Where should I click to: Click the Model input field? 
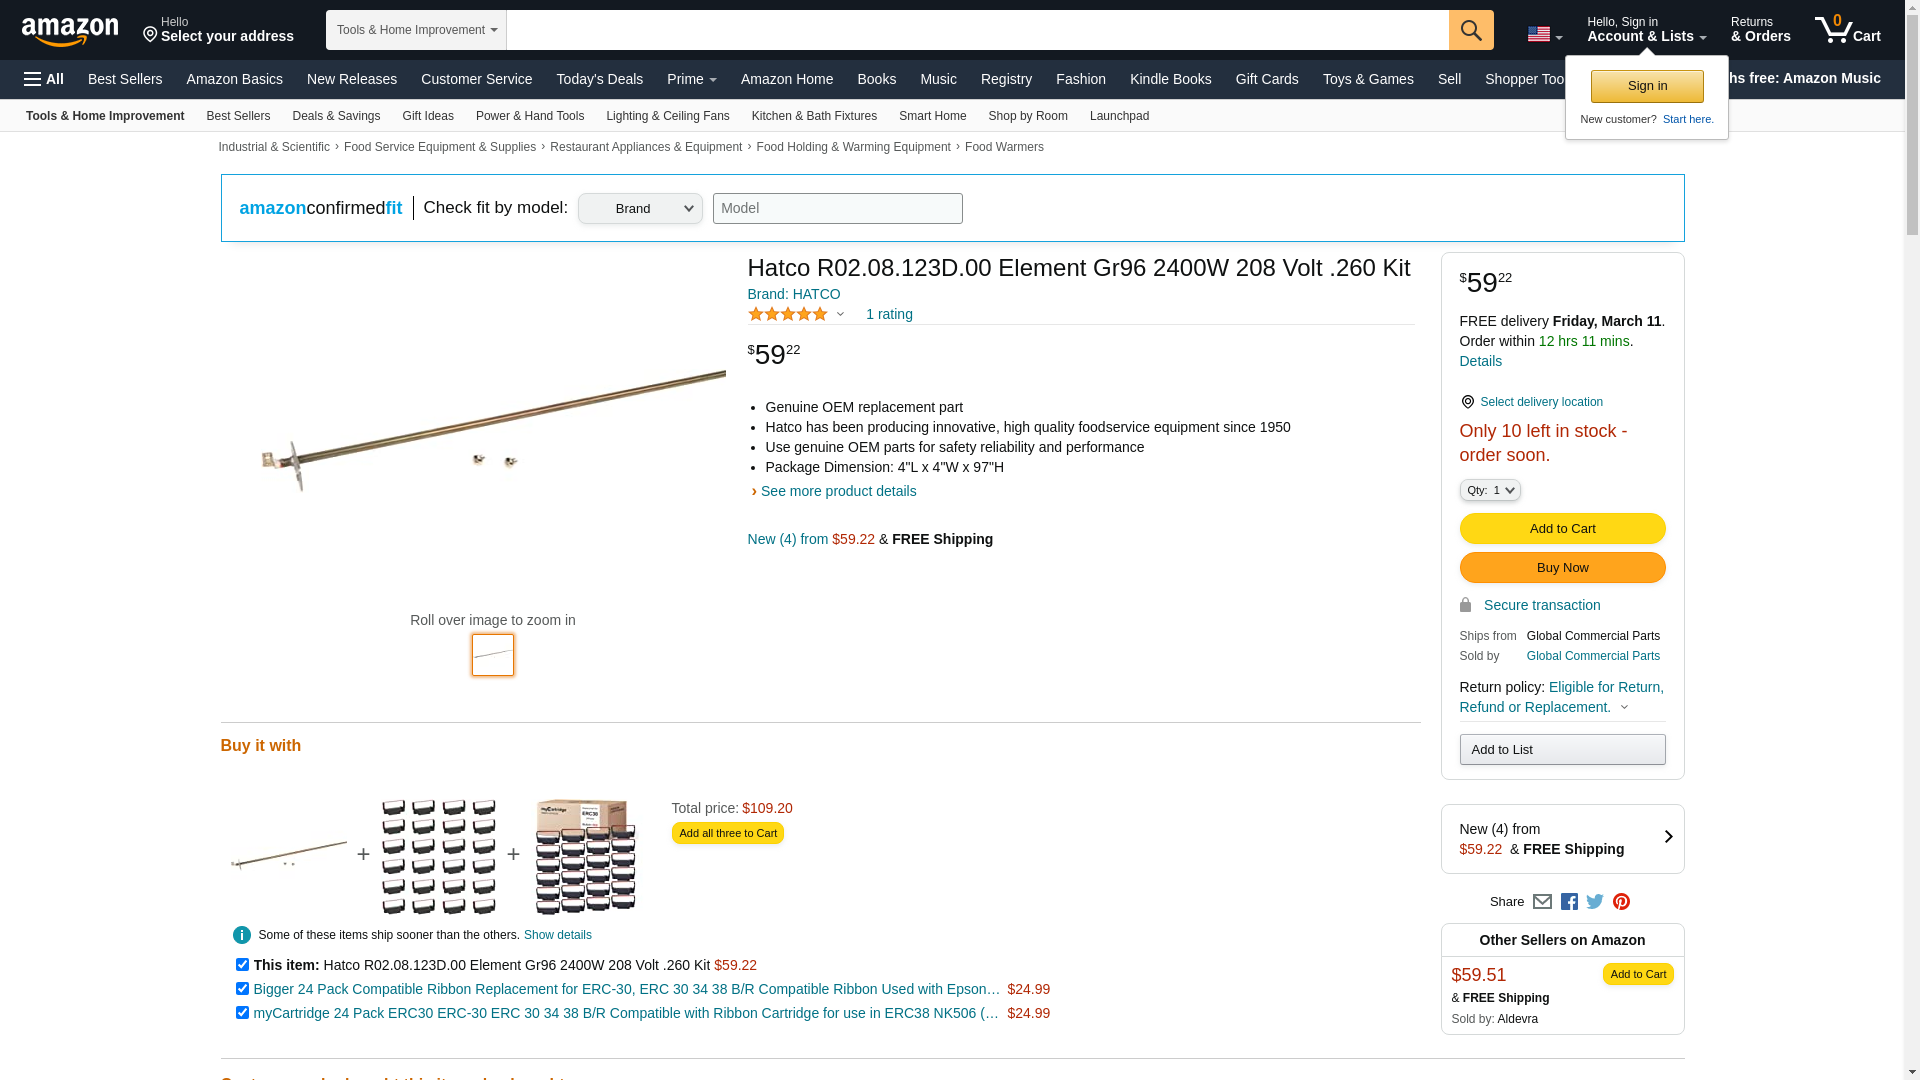point(837,208)
